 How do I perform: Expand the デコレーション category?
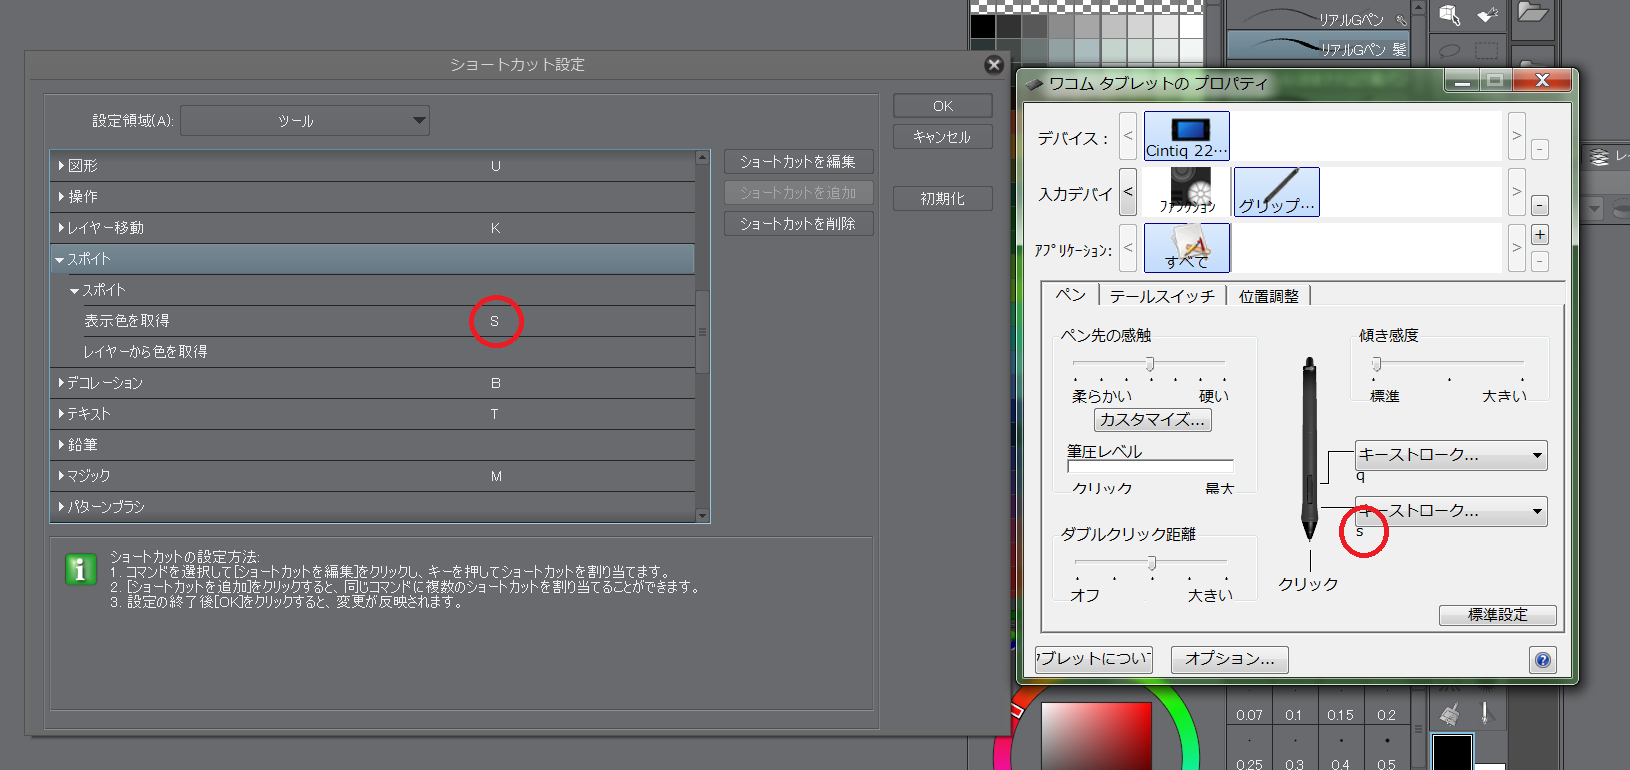(x=61, y=383)
